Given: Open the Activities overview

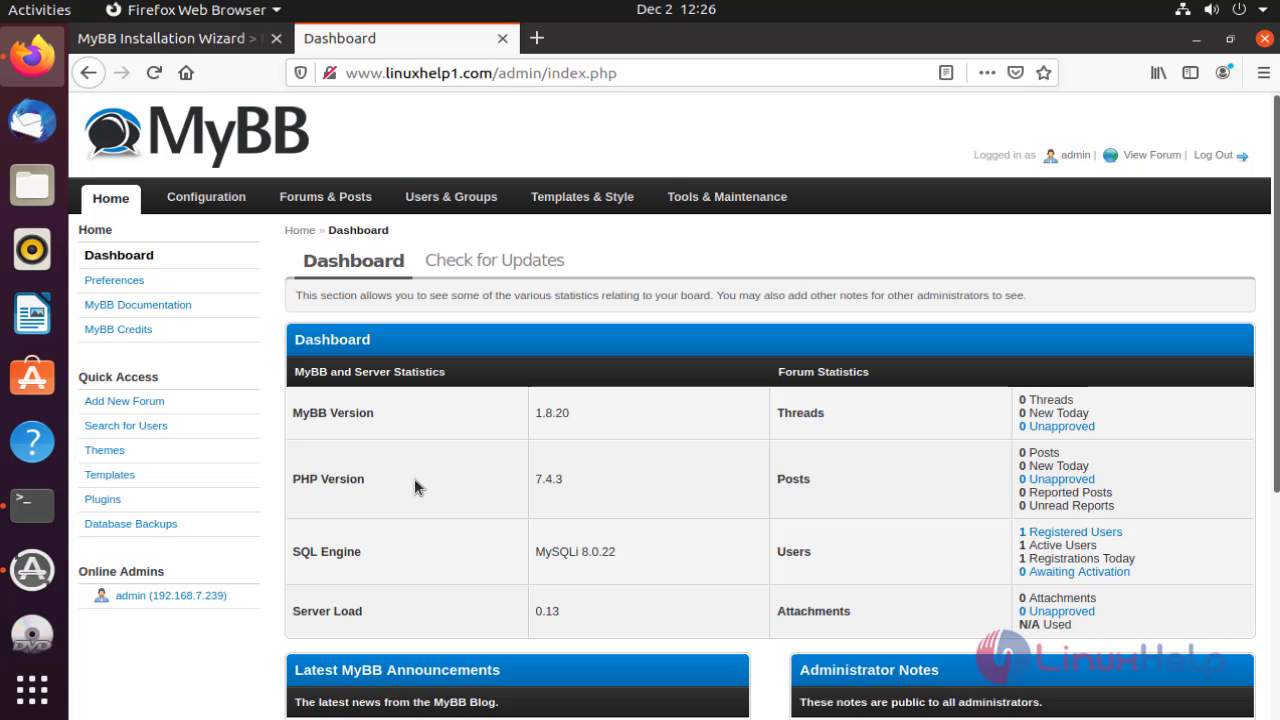Looking at the screenshot, I should click(40, 10).
